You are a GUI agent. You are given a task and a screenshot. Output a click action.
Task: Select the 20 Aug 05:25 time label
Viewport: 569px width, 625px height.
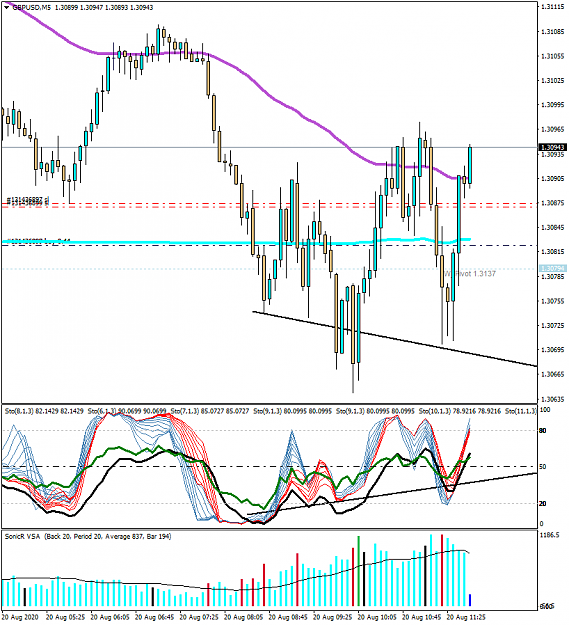65,617
